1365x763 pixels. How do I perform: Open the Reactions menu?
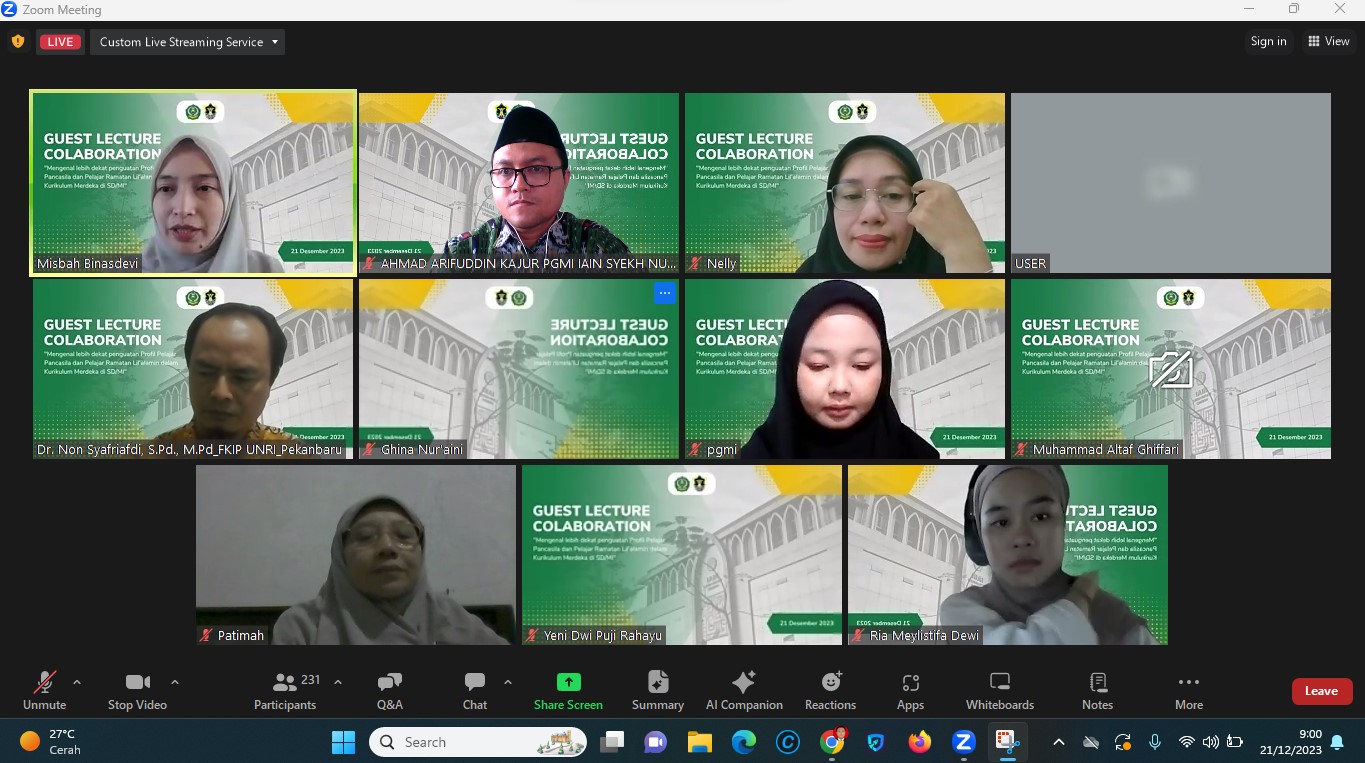830,690
